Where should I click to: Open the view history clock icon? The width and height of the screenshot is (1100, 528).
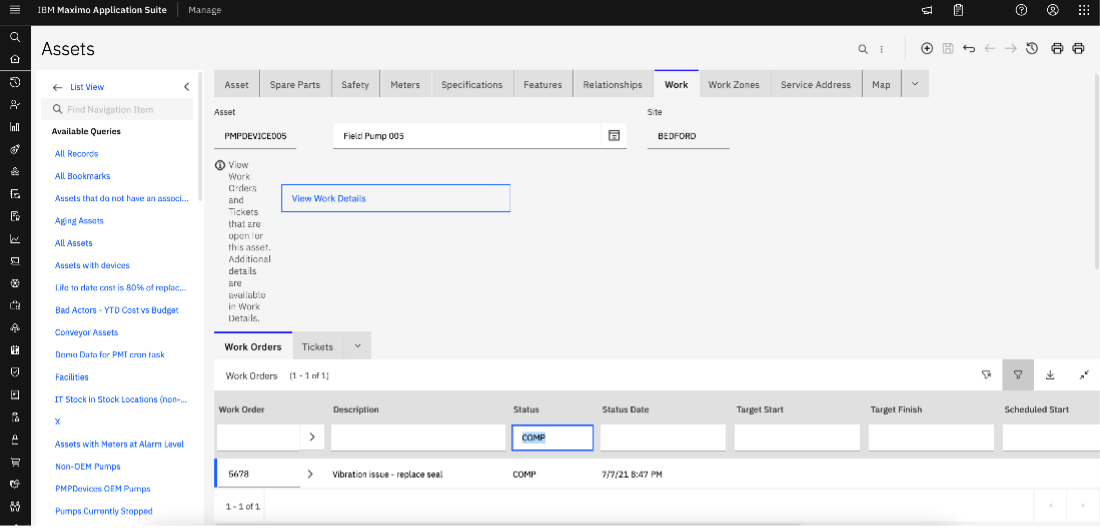pyautogui.click(x=1032, y=48)
